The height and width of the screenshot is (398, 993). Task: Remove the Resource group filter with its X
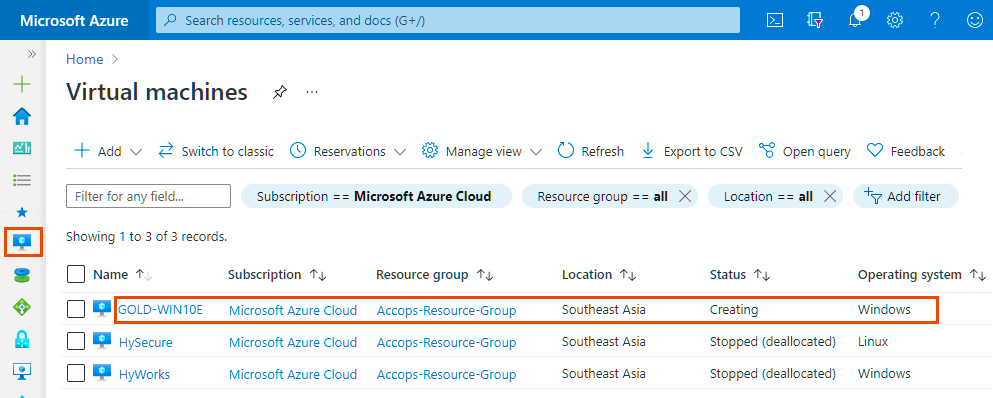click(x=685, y=196)
